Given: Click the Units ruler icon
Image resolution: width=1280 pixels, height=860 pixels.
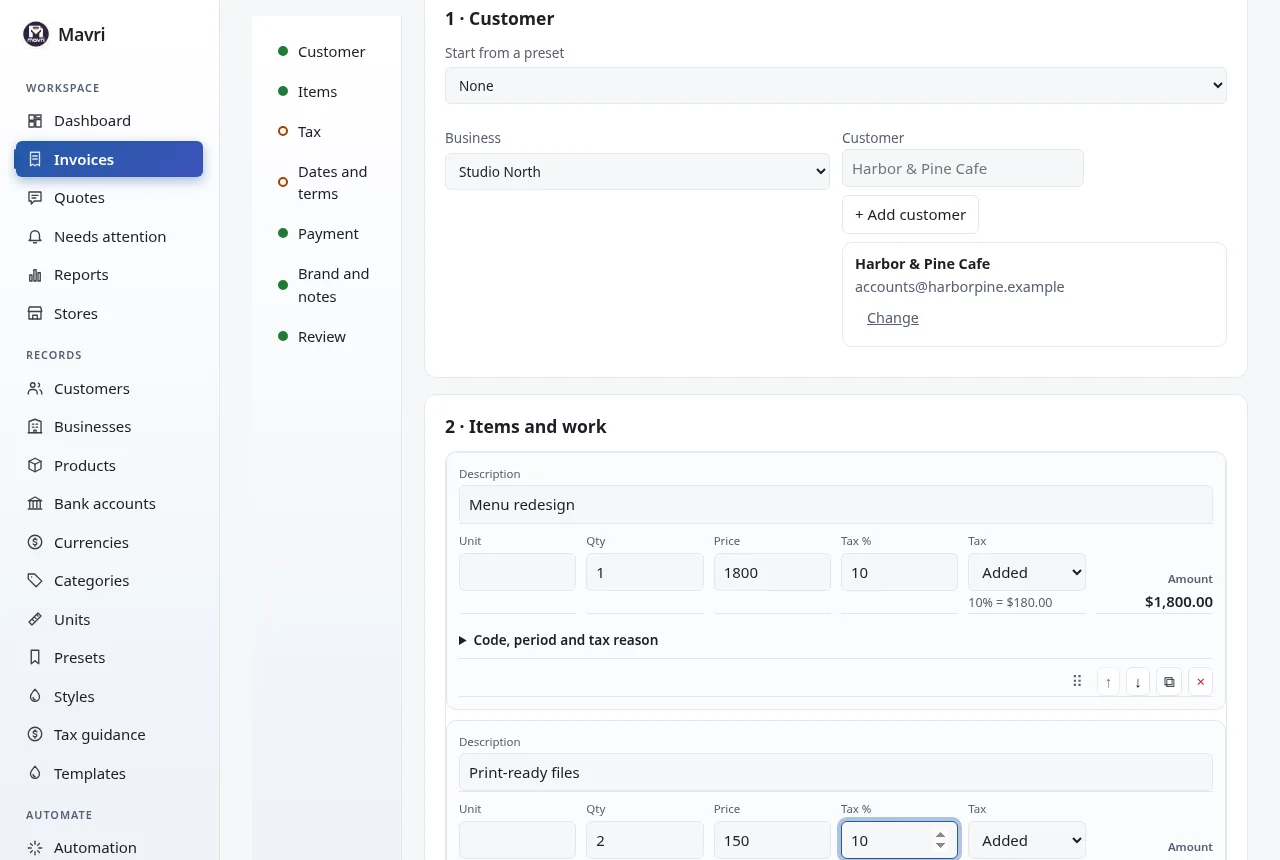Looking at the screenshot, I should [35, 620].
